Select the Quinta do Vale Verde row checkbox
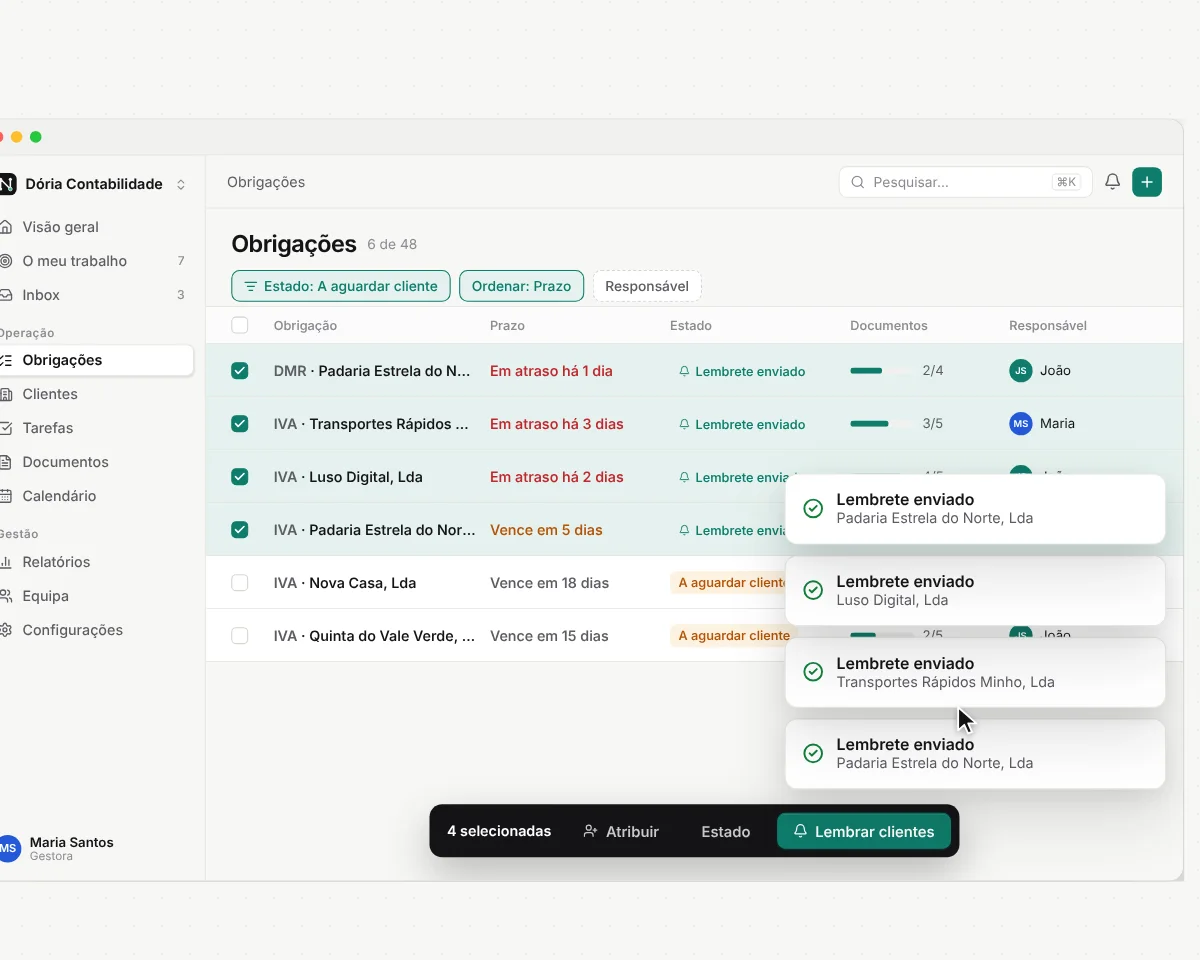1200x960 pixels. point(240,635)
